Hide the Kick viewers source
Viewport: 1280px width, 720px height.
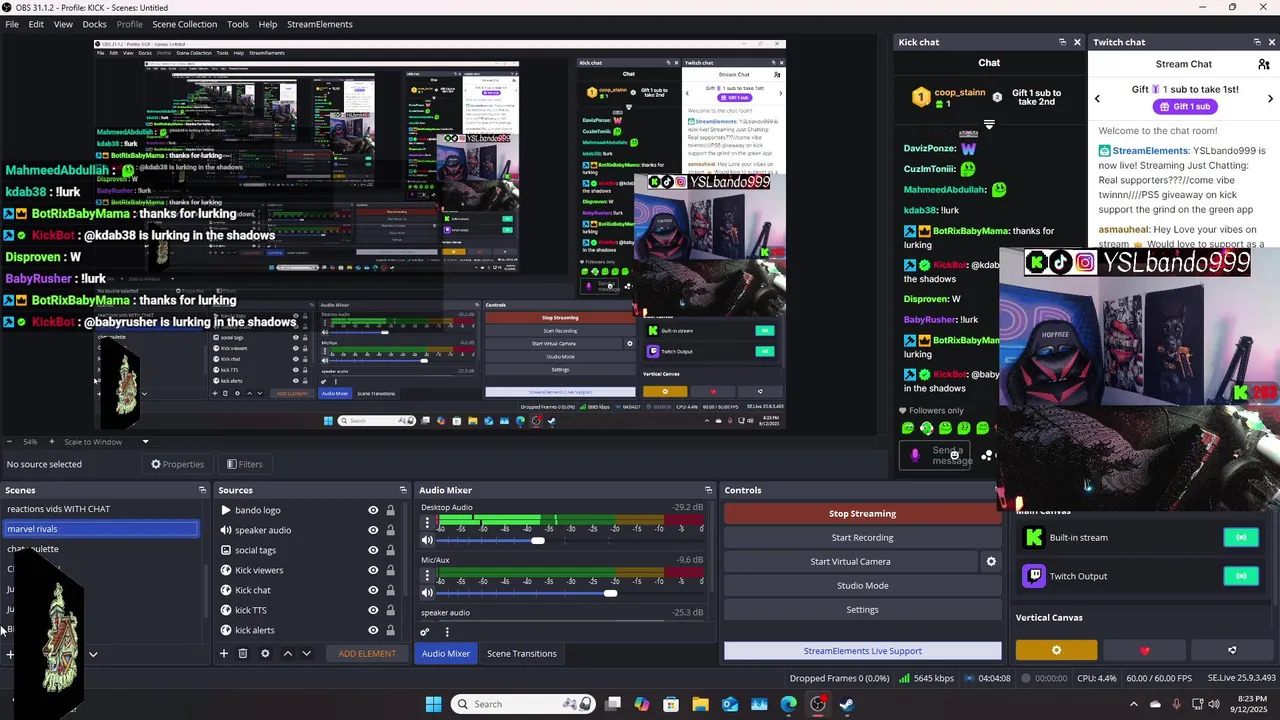pos(373,570)
